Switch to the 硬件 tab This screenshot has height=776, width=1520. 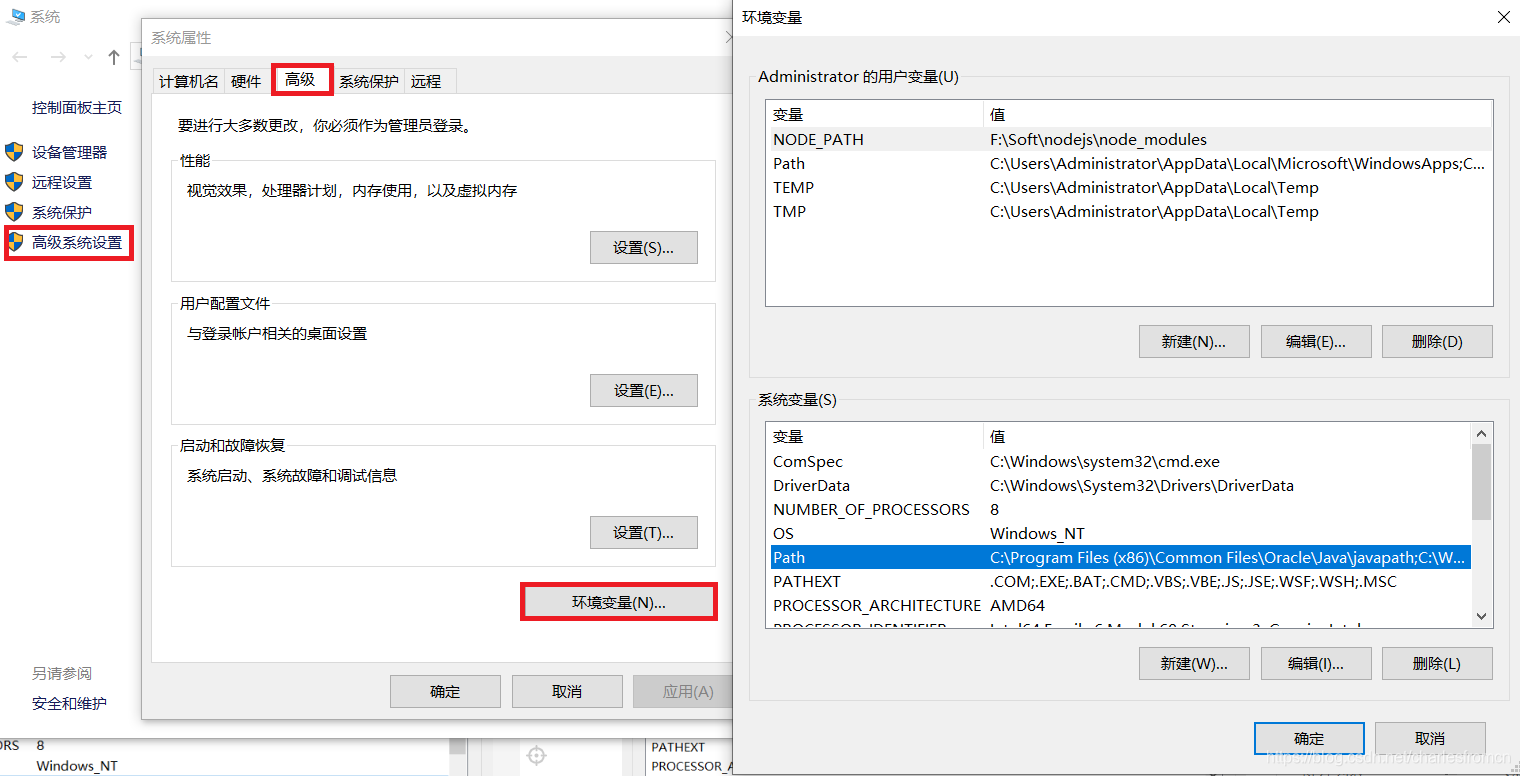(x=246, y=81)
